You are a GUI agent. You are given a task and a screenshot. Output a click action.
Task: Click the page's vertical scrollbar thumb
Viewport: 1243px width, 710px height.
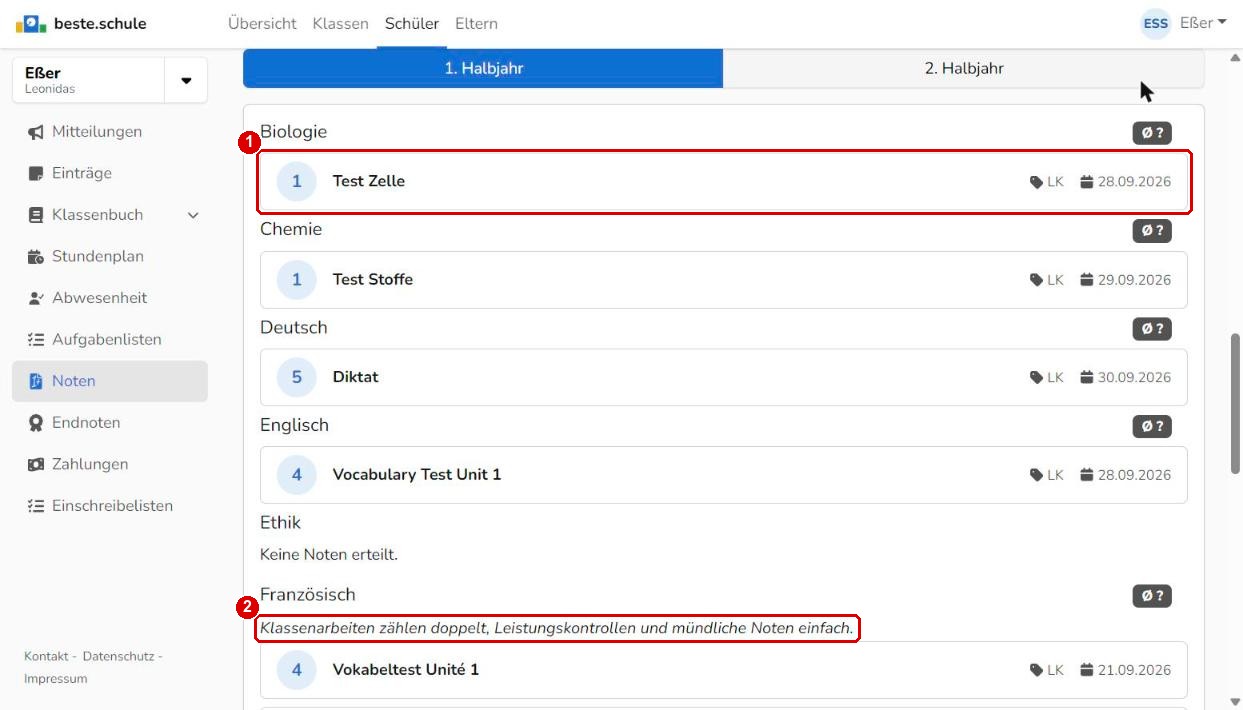tap(1235, 404)
